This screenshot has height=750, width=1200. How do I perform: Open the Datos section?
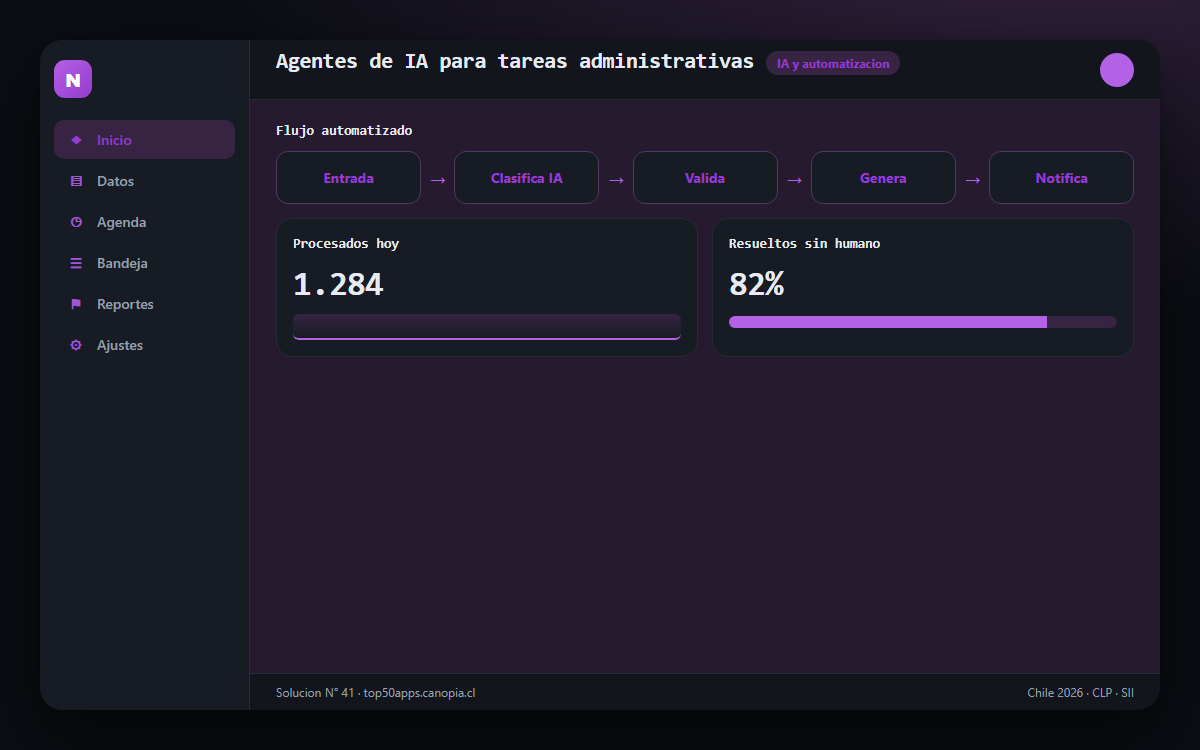(x=144, y=181)
